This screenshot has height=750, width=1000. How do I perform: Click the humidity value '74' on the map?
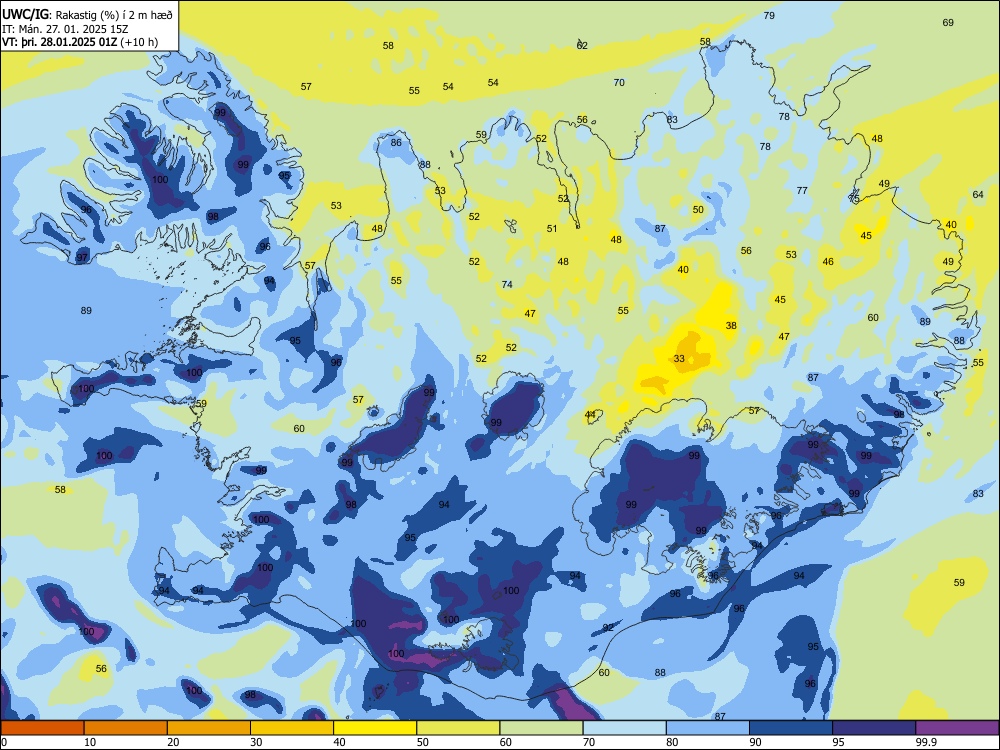point(507,284)
